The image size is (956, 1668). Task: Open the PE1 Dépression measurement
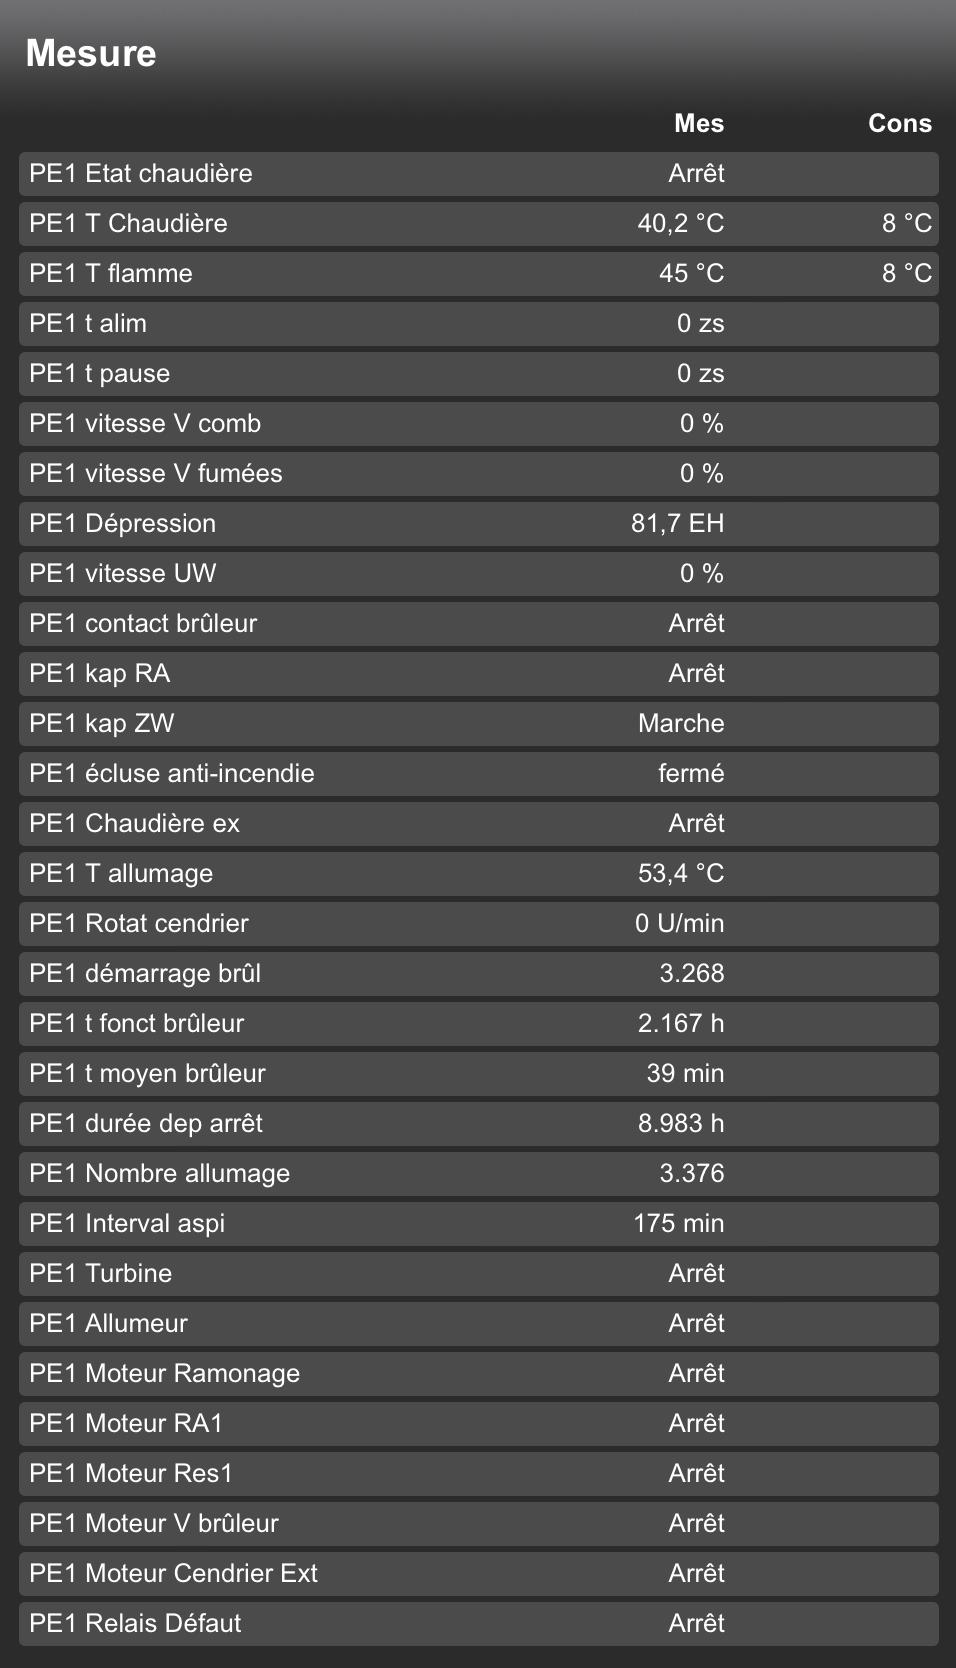[x=478, y=524]
